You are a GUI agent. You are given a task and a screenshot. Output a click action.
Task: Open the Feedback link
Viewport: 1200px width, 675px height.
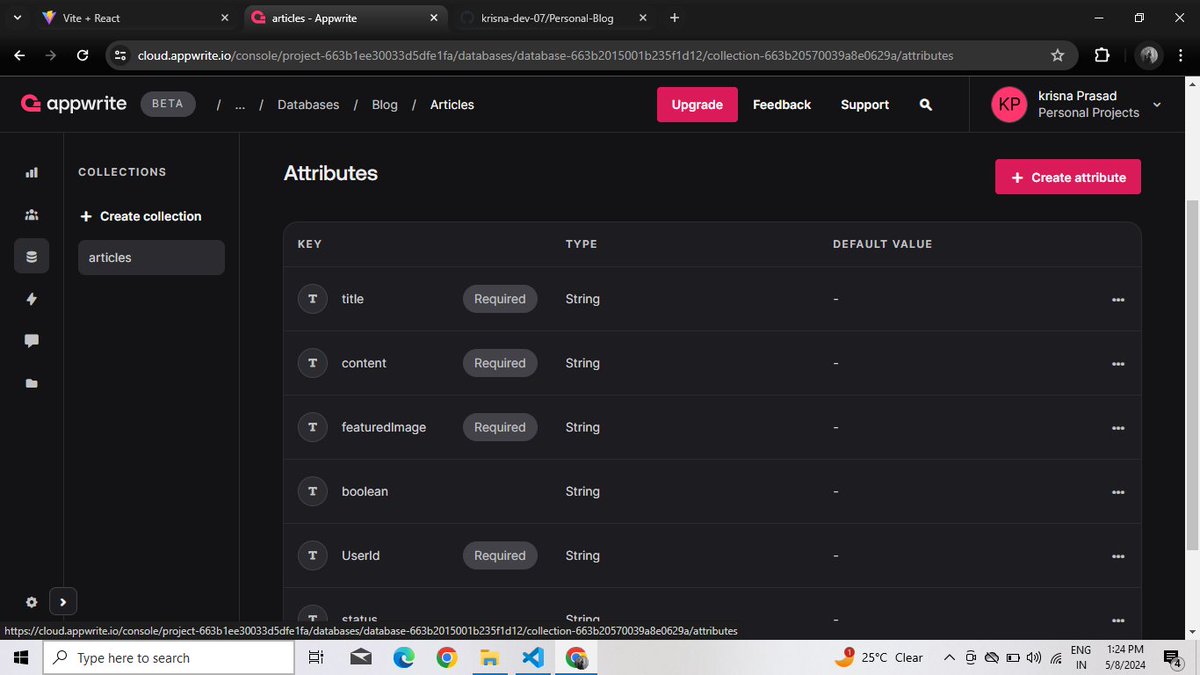point(782,104)
